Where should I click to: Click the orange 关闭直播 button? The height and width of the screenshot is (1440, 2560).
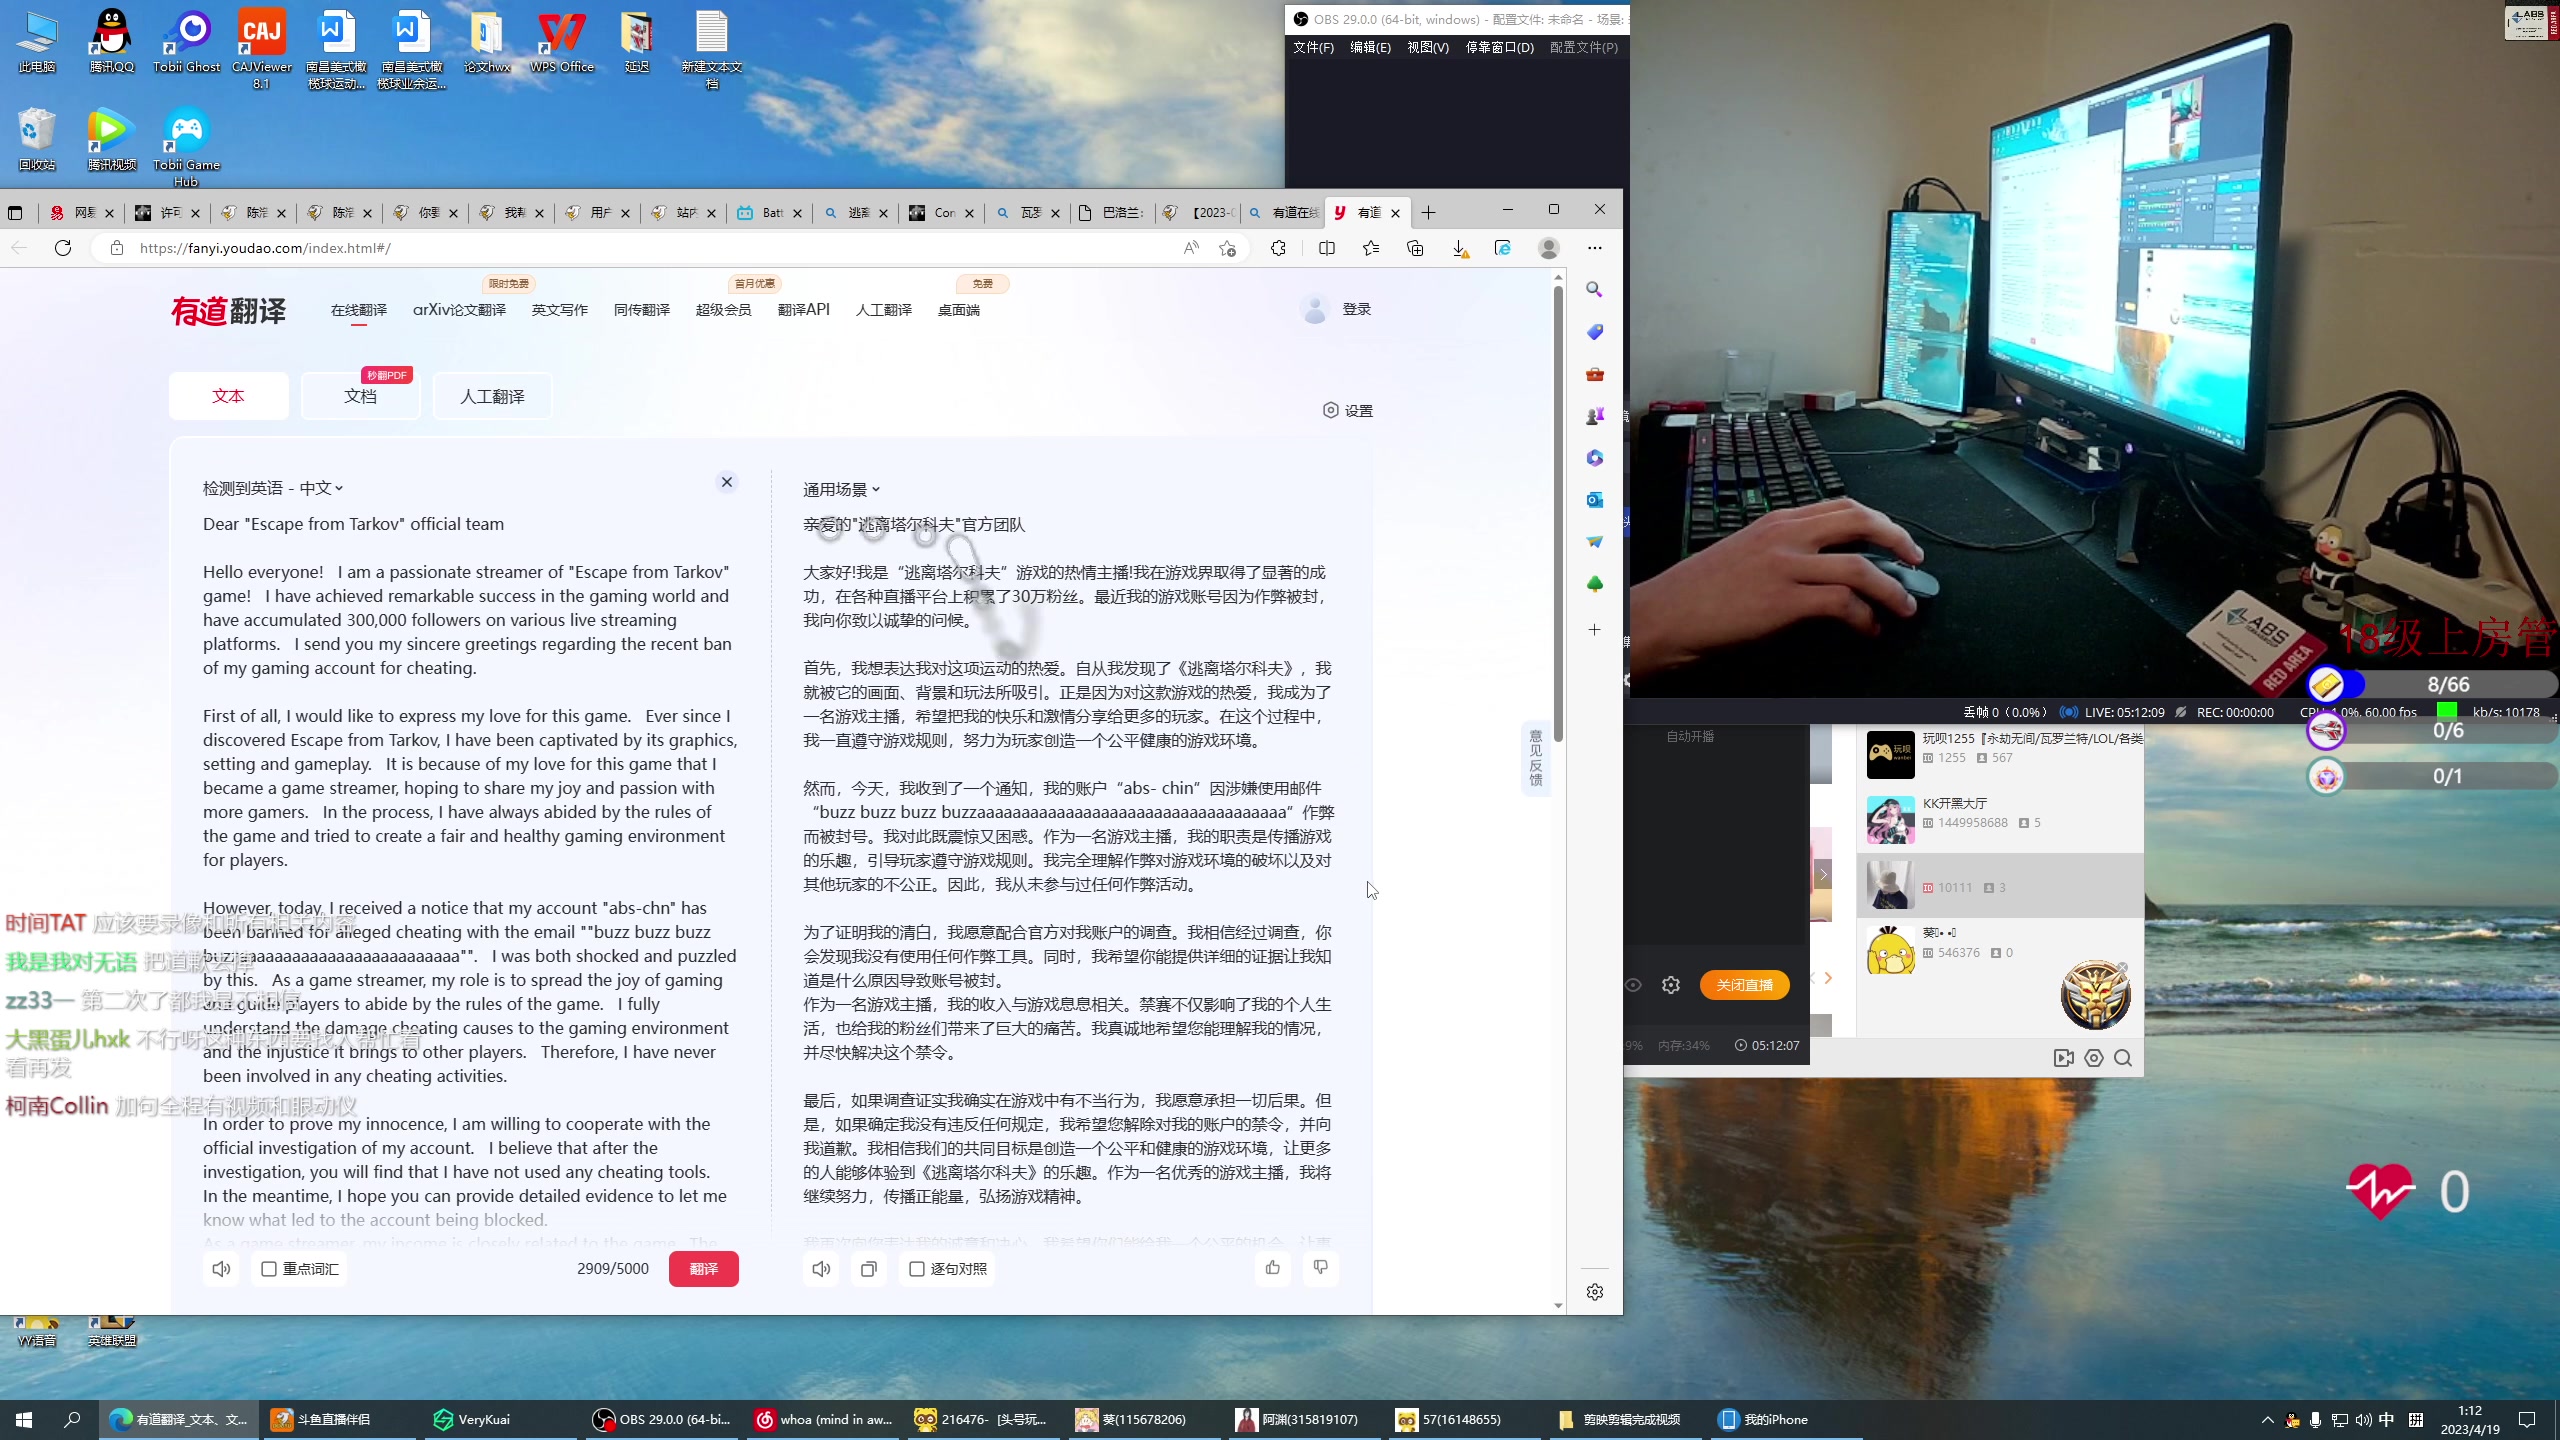coord(1744,985)
